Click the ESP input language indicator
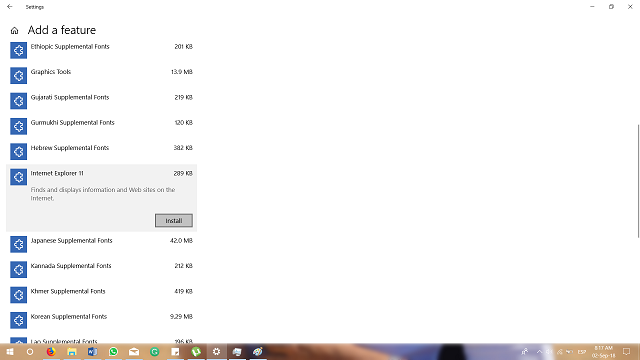640x360 pixels. tap(582, 352)
